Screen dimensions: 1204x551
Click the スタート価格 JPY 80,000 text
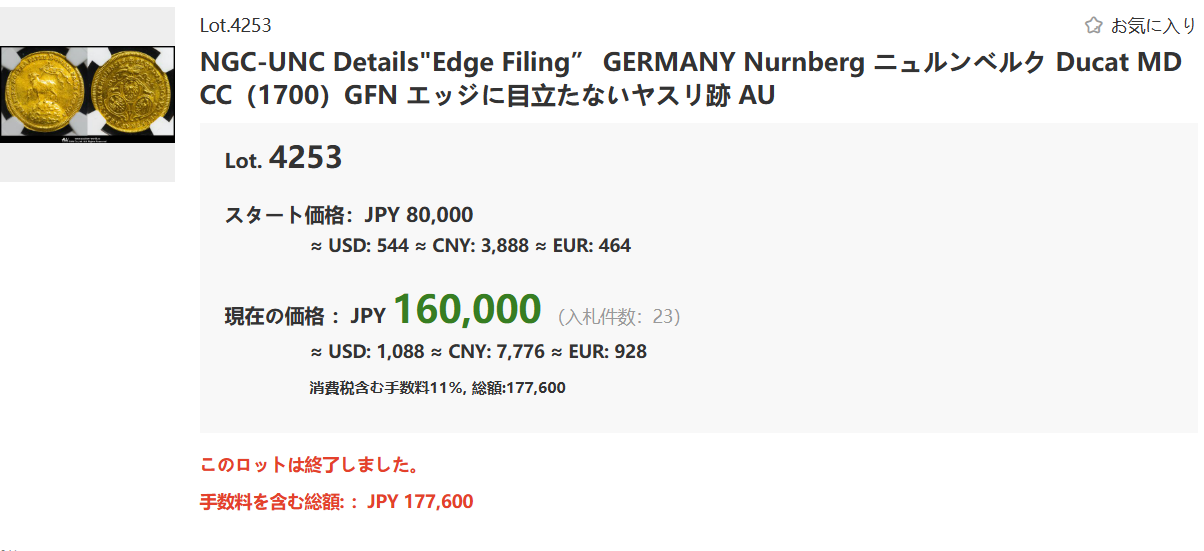(x=349, y=214)
